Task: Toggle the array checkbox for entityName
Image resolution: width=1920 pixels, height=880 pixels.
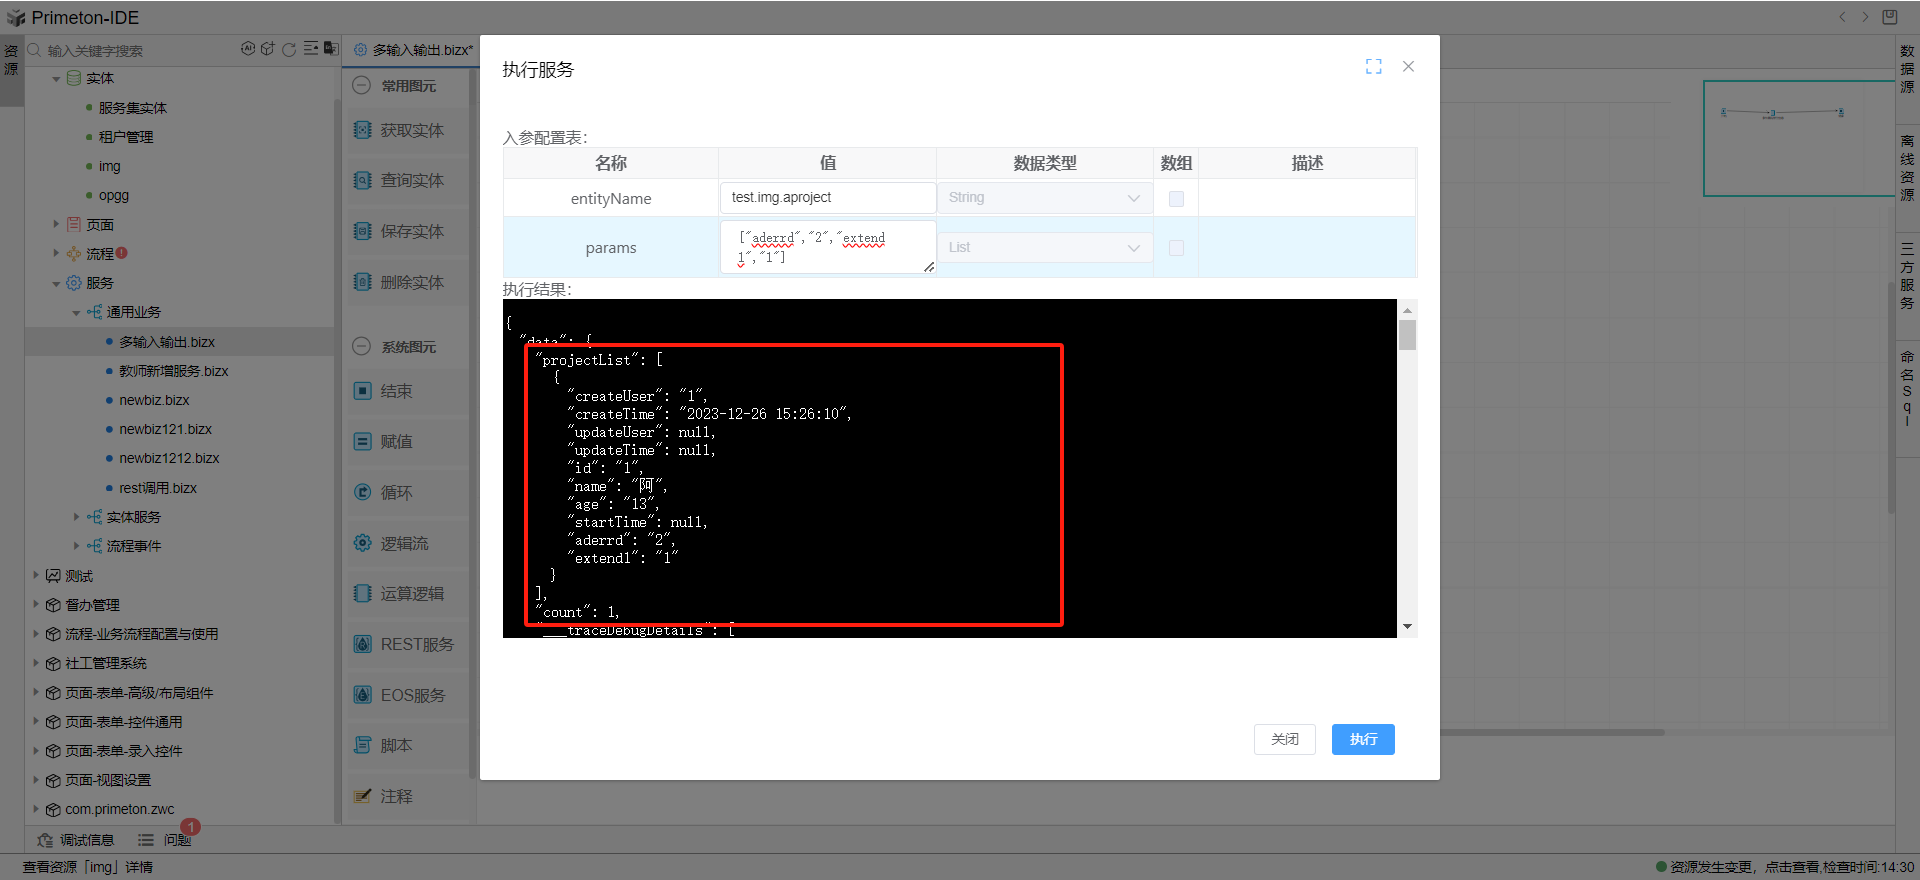Action: click(x=1176, y=198)
